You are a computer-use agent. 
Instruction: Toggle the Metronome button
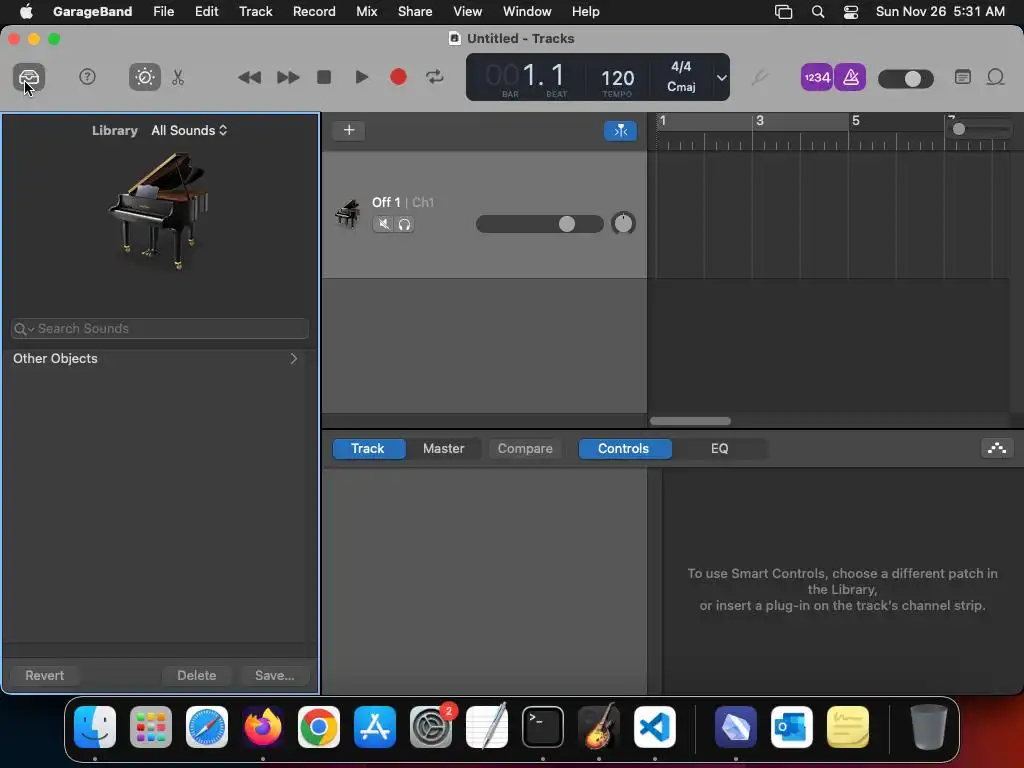[x=850, y=78]
